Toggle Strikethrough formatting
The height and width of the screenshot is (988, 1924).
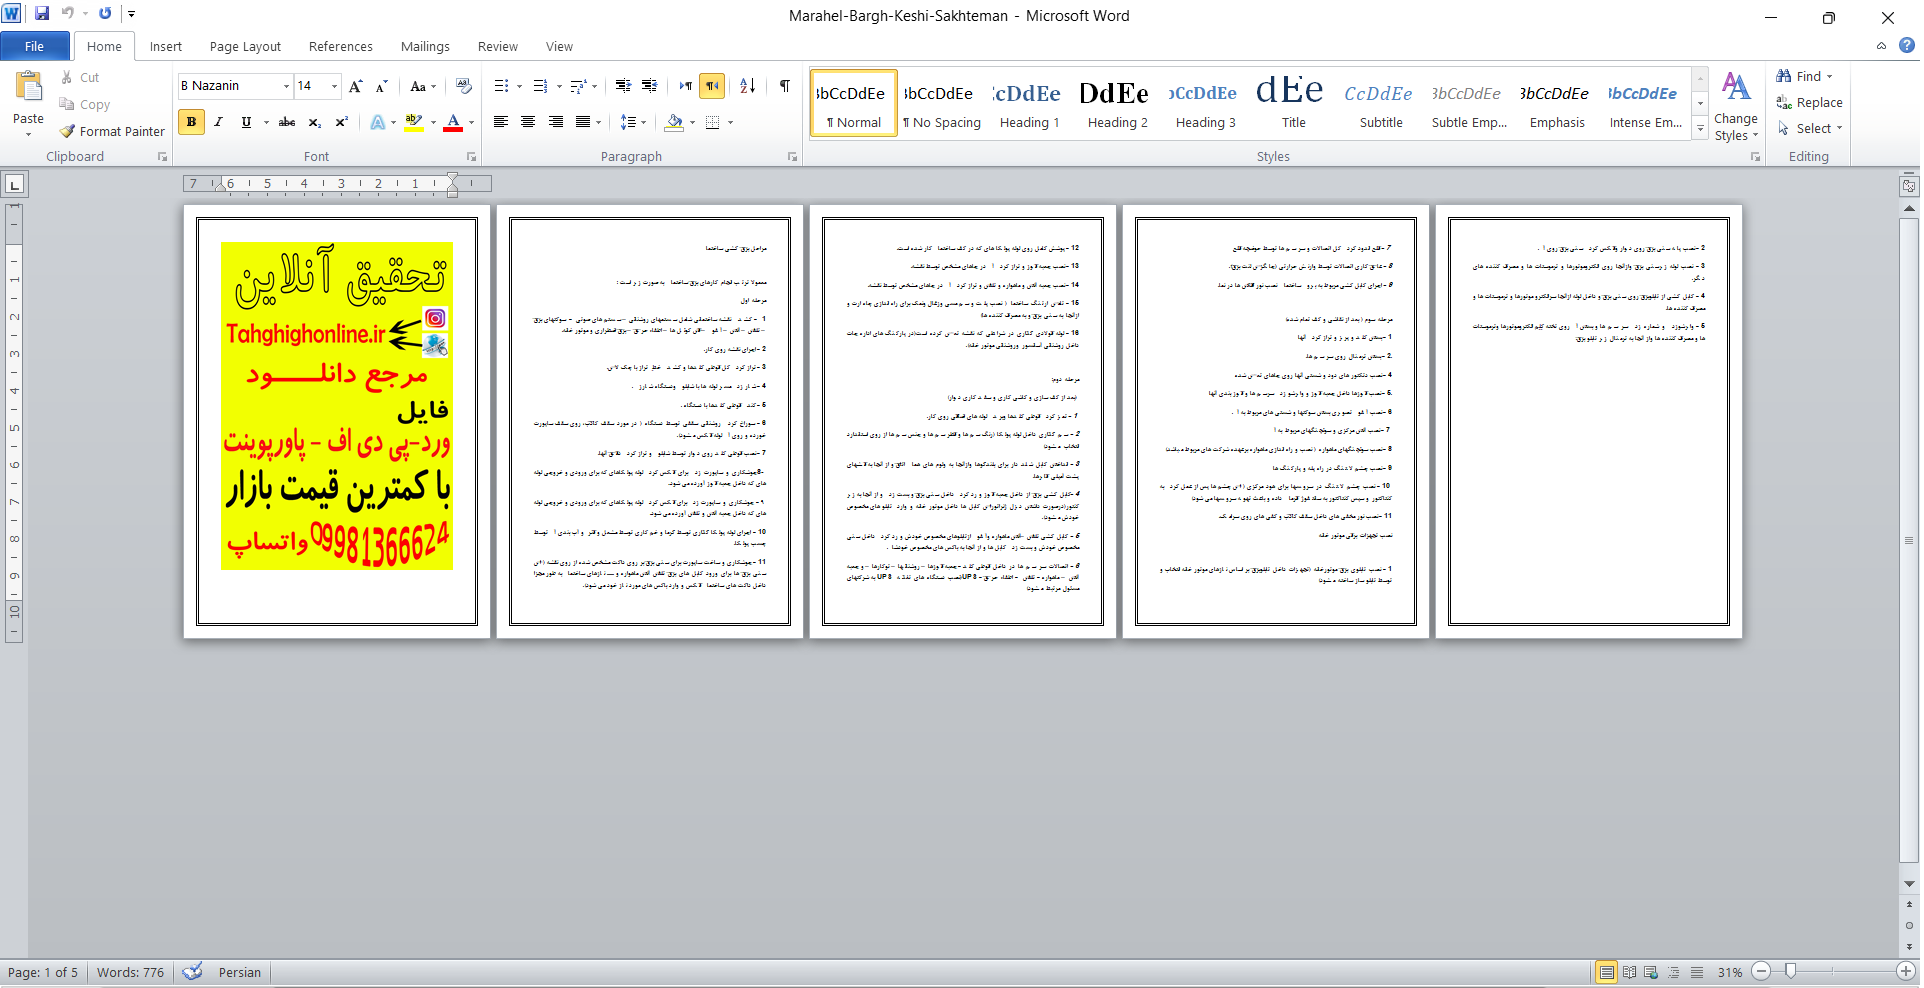287,122
